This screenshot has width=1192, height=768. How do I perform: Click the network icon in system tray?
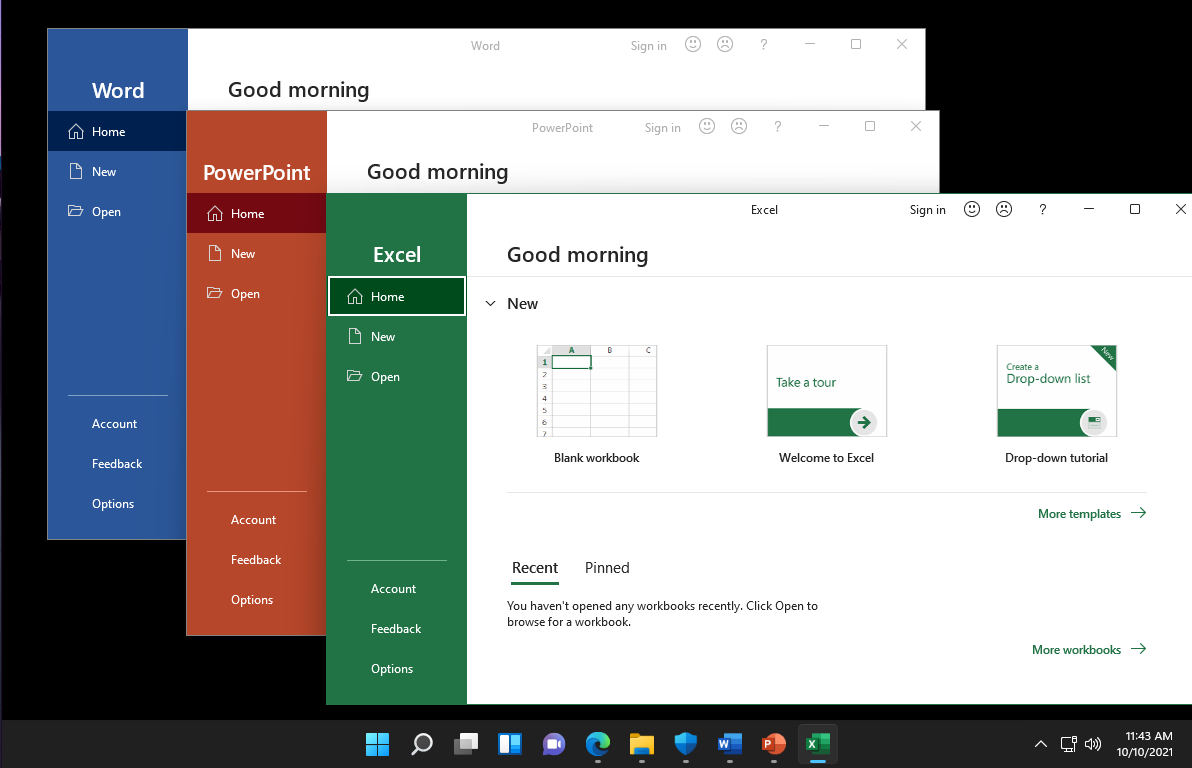tap(1068, 744)
